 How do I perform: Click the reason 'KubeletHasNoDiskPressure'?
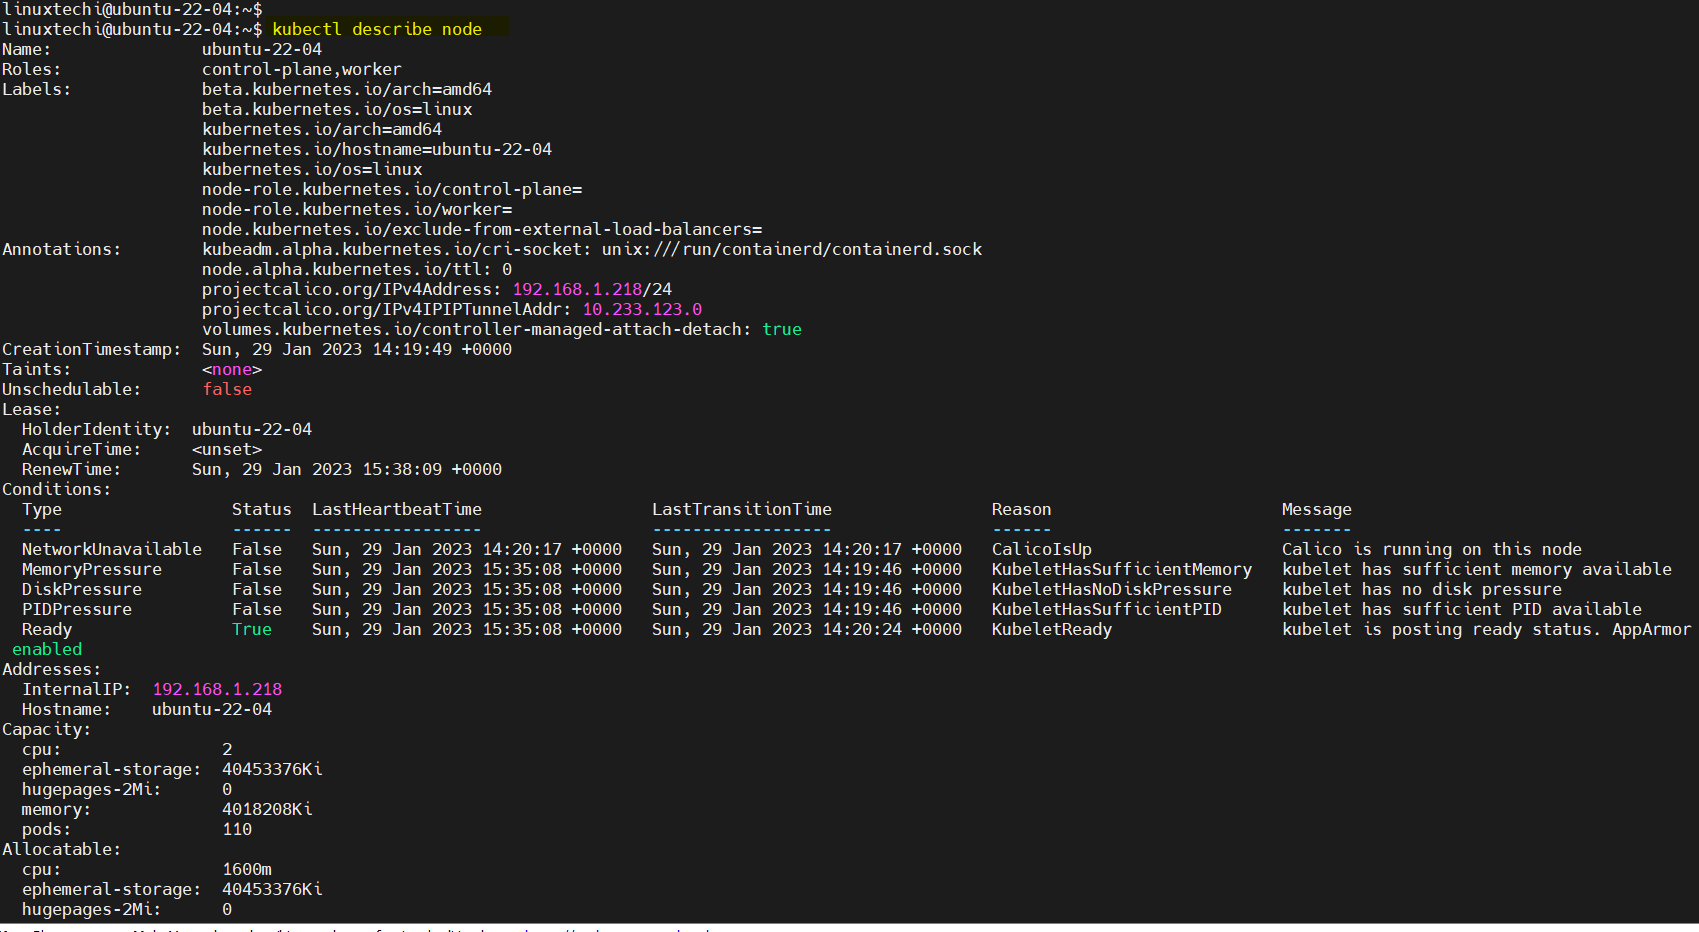pyautogui.click(x=1111, y=589)
